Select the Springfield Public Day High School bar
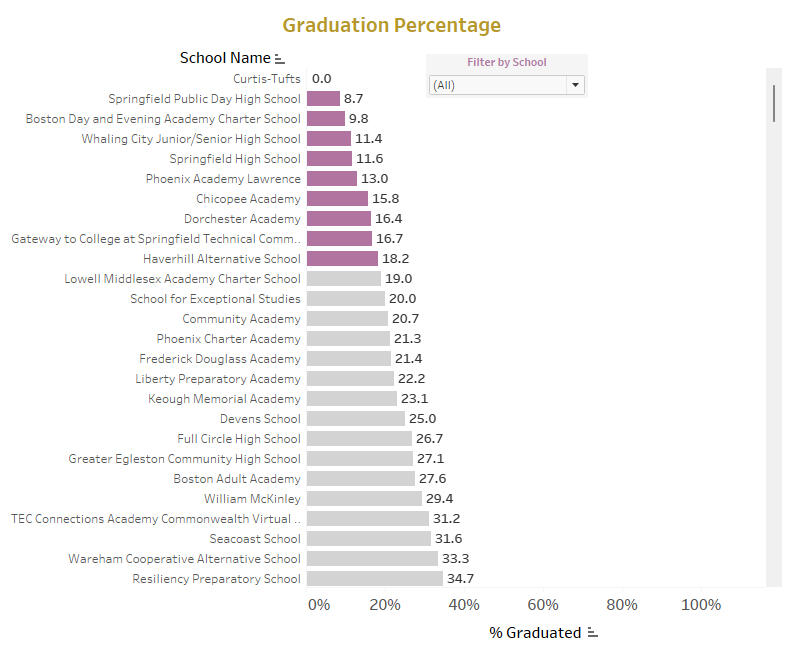The width and height of the screenshot is (806, 655). pyautogui.click(x=323, y=99)
